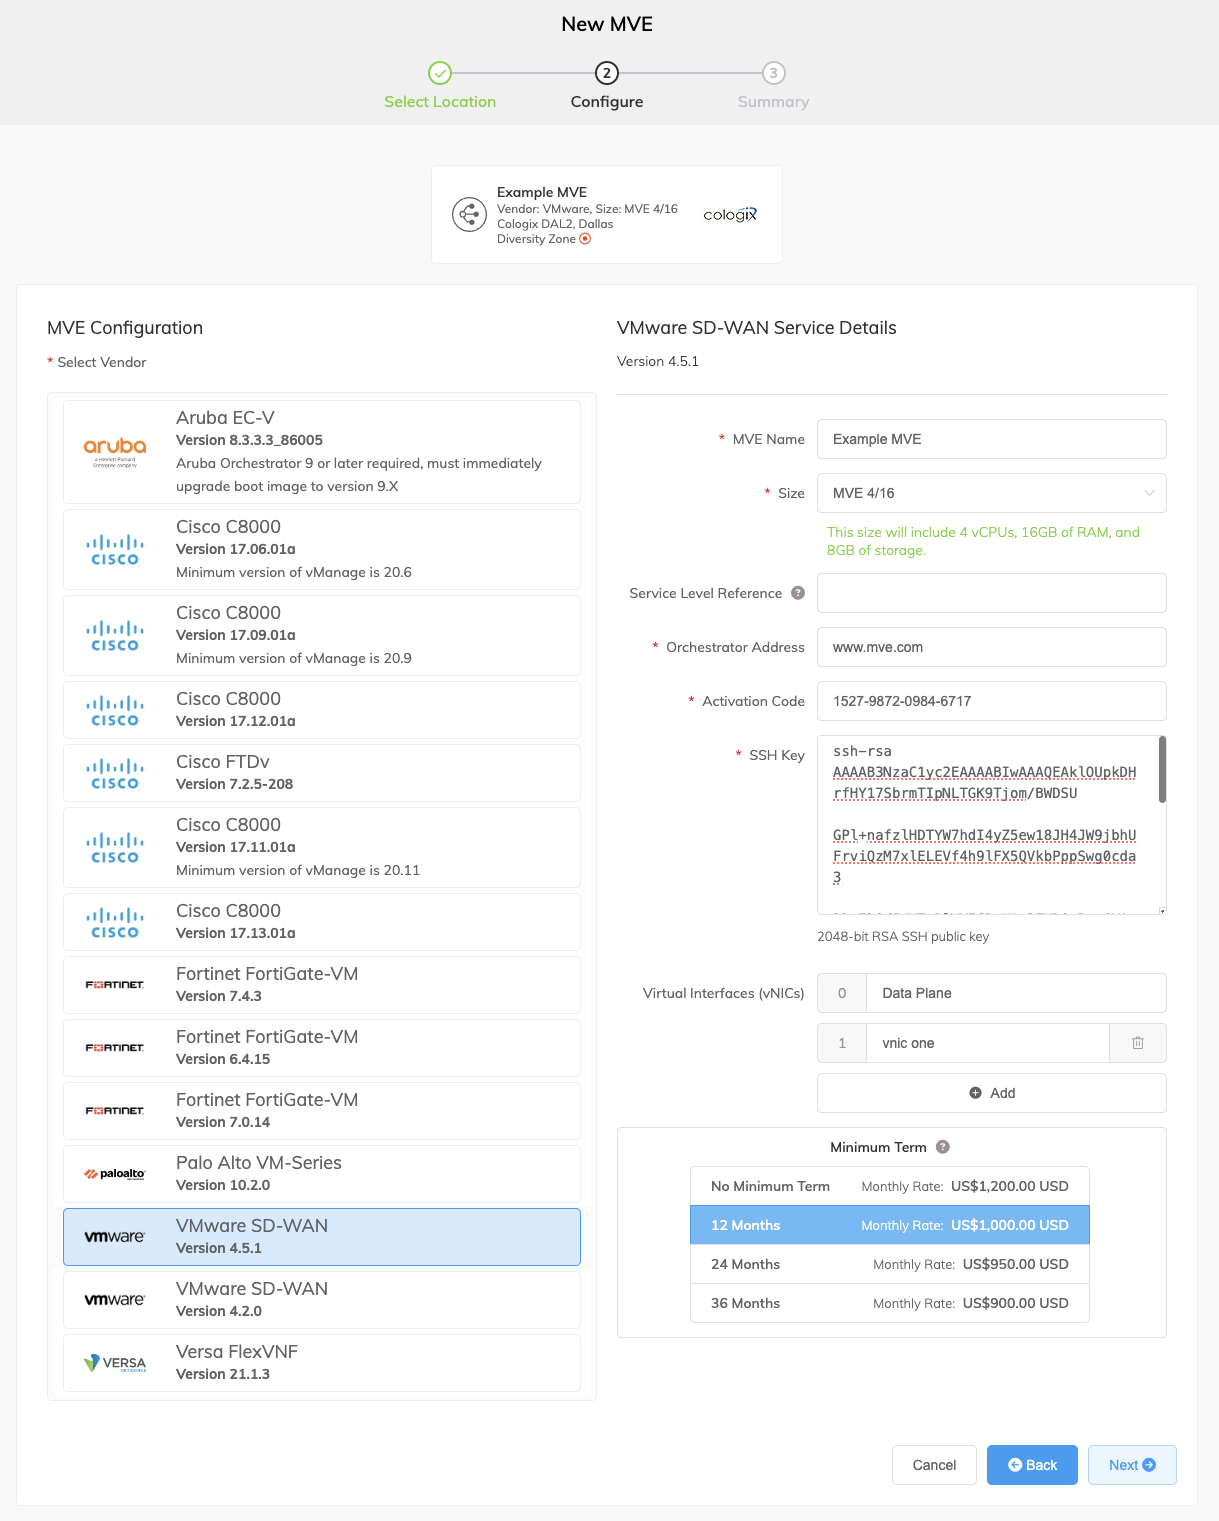Screen dimensions: 1219x1521
Task: Click the Summary step label
Action: 773,102
